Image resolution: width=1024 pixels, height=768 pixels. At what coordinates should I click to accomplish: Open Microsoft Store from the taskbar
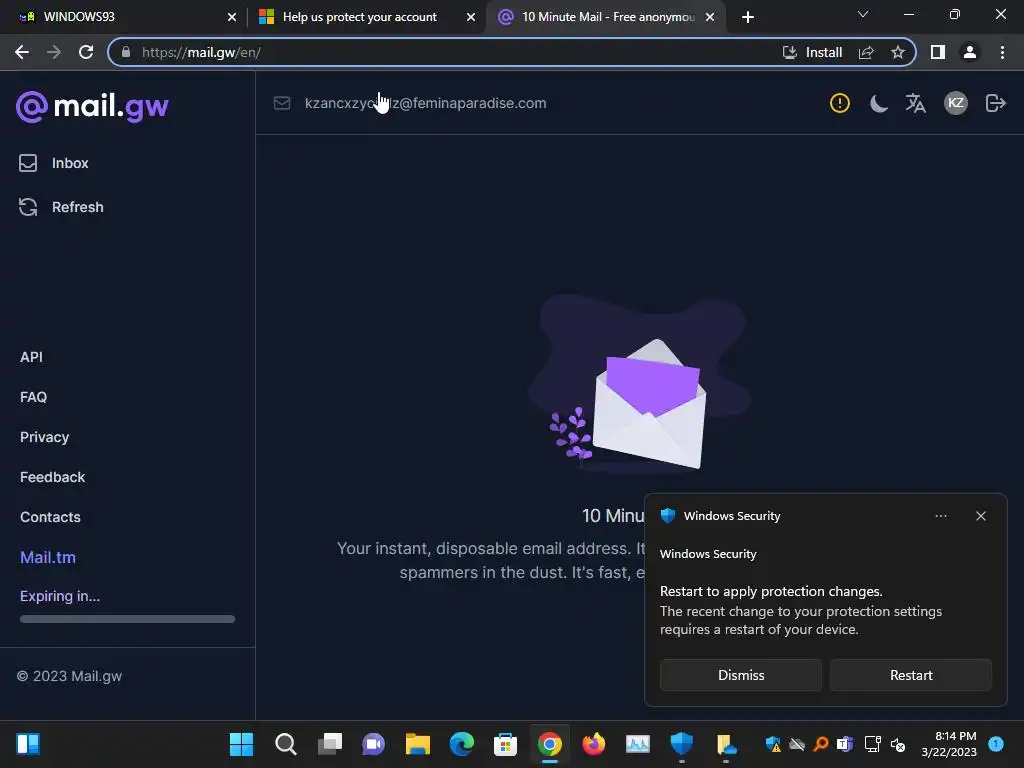505,744
